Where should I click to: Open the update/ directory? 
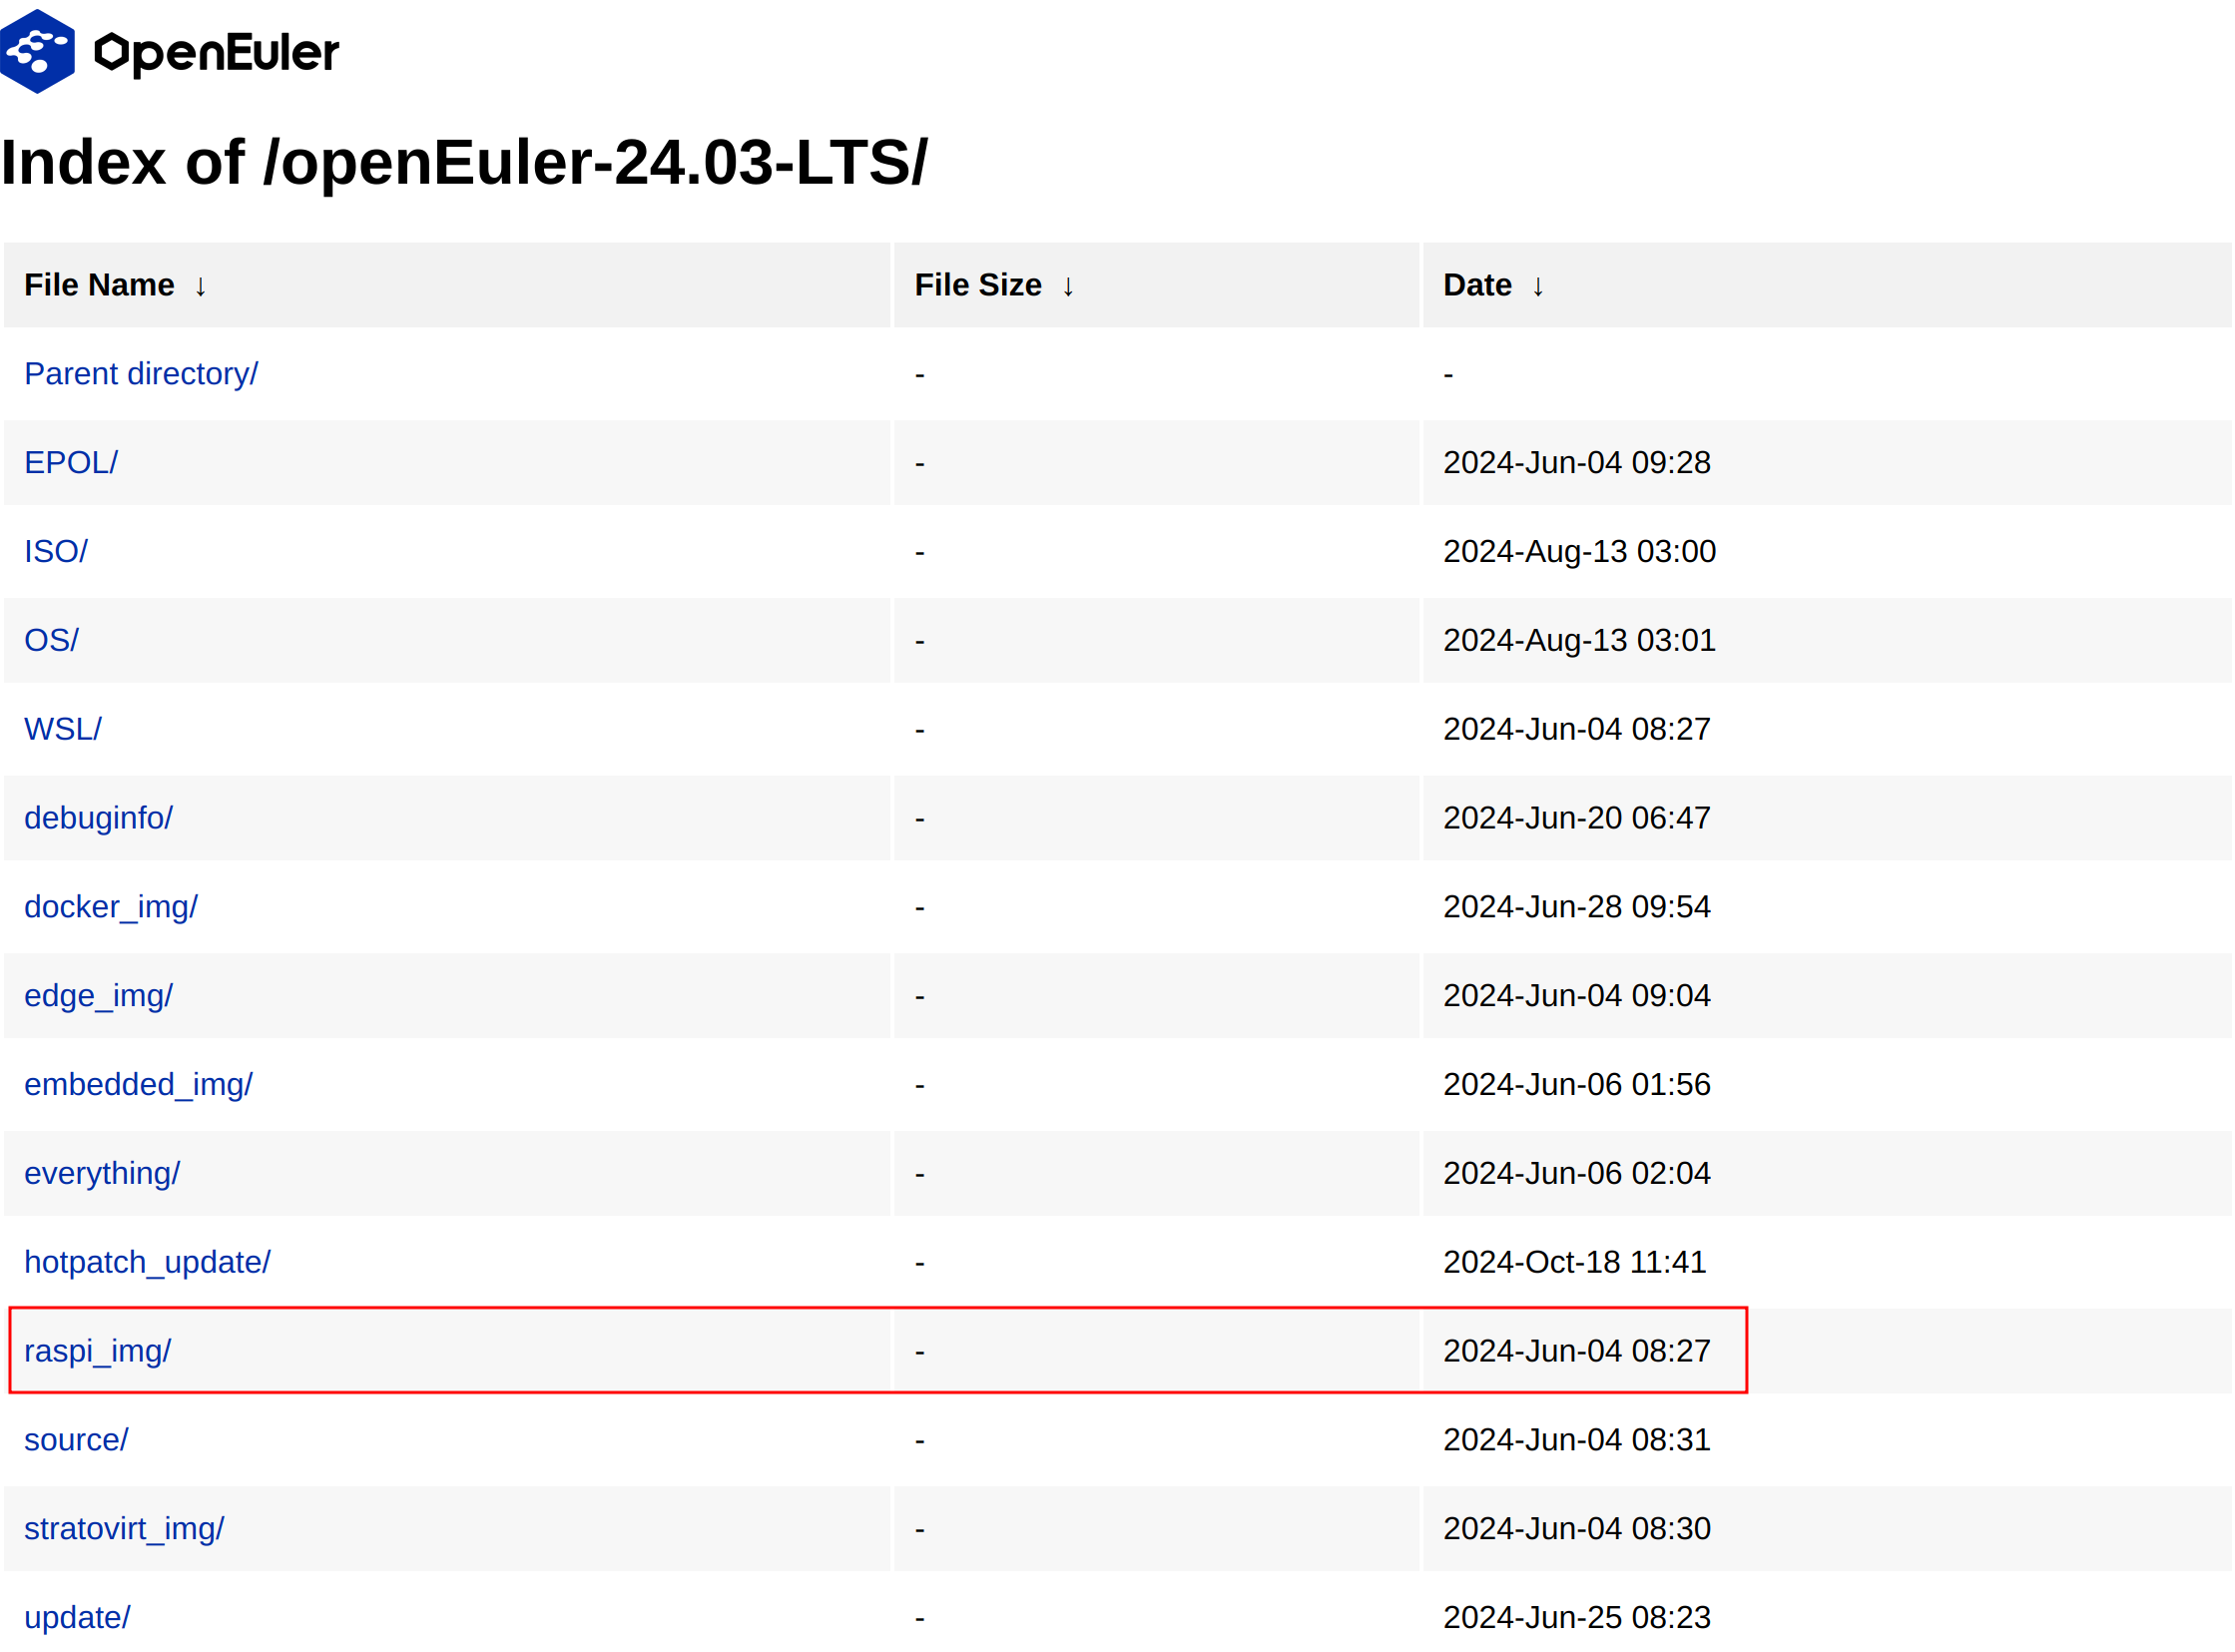[x=77, y=1619]
